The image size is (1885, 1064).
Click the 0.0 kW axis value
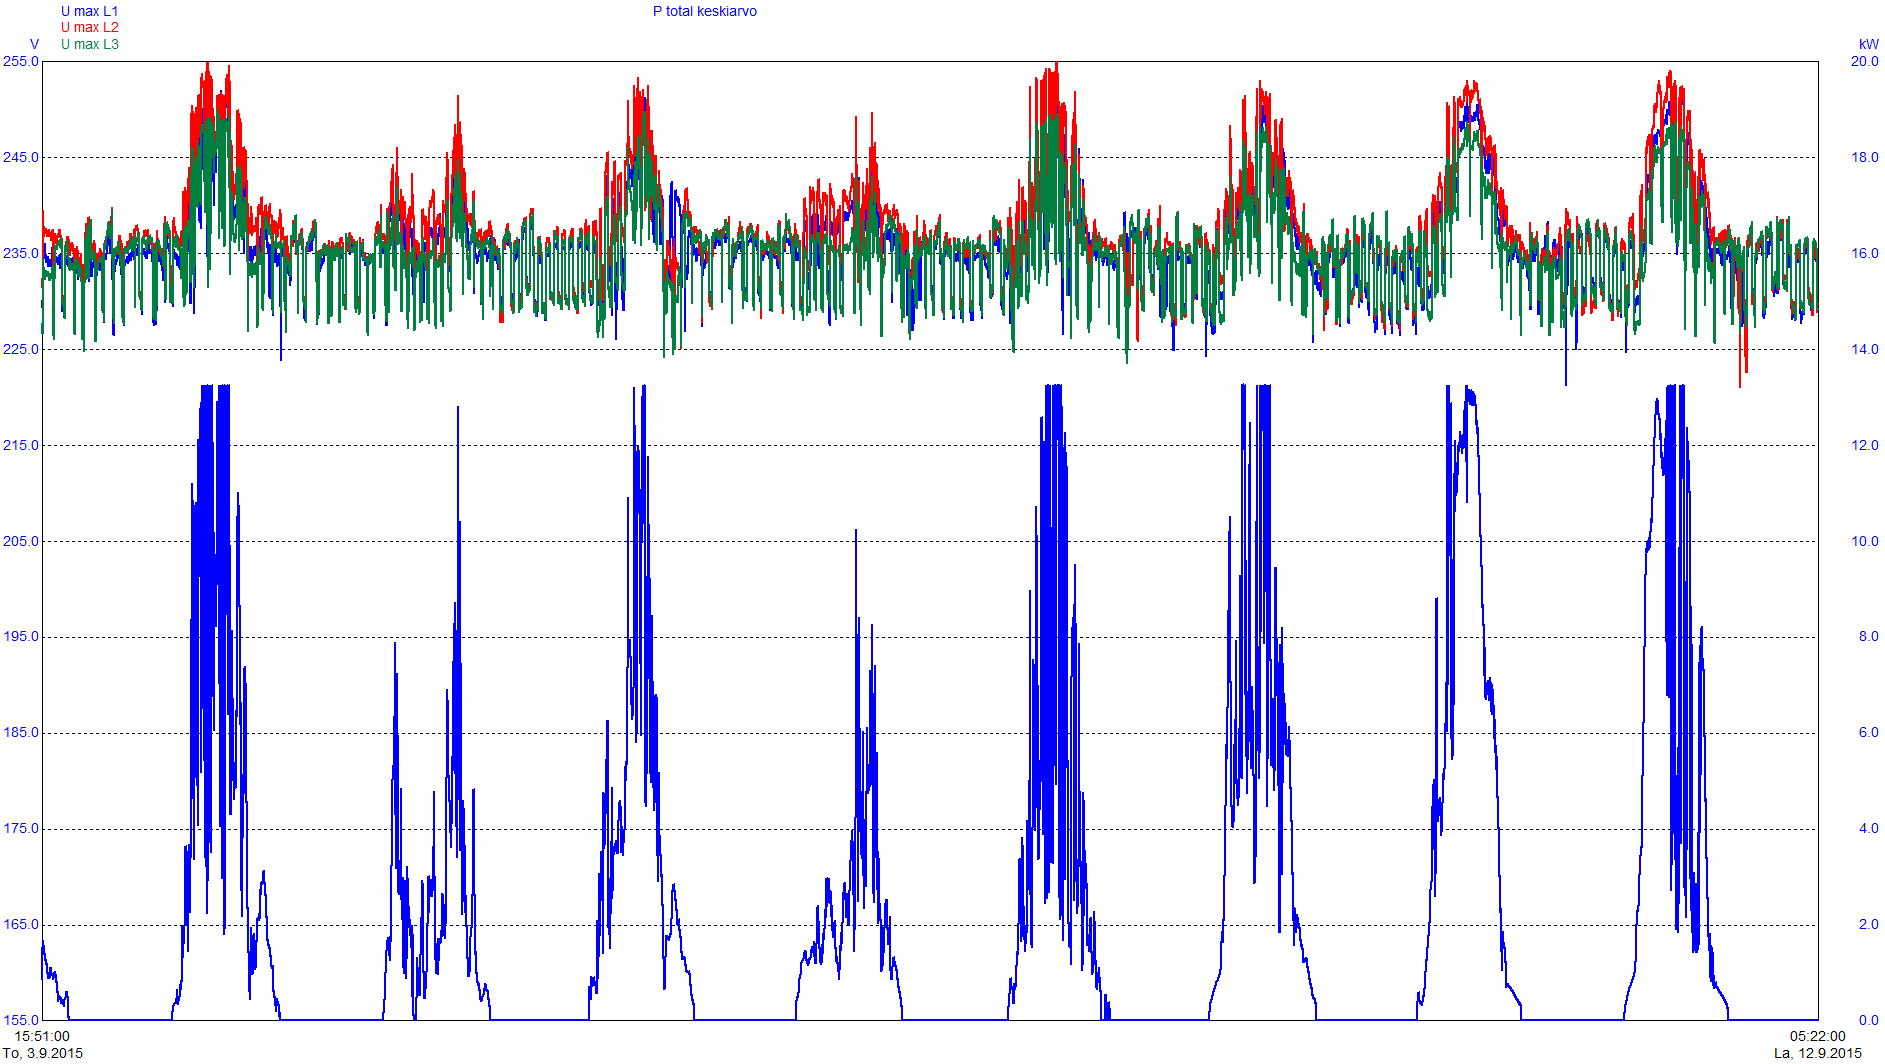coord(1868,1020)
